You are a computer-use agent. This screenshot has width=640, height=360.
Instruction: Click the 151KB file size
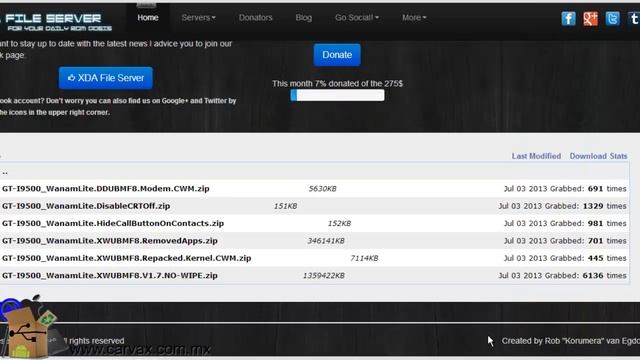pos(285,206)
